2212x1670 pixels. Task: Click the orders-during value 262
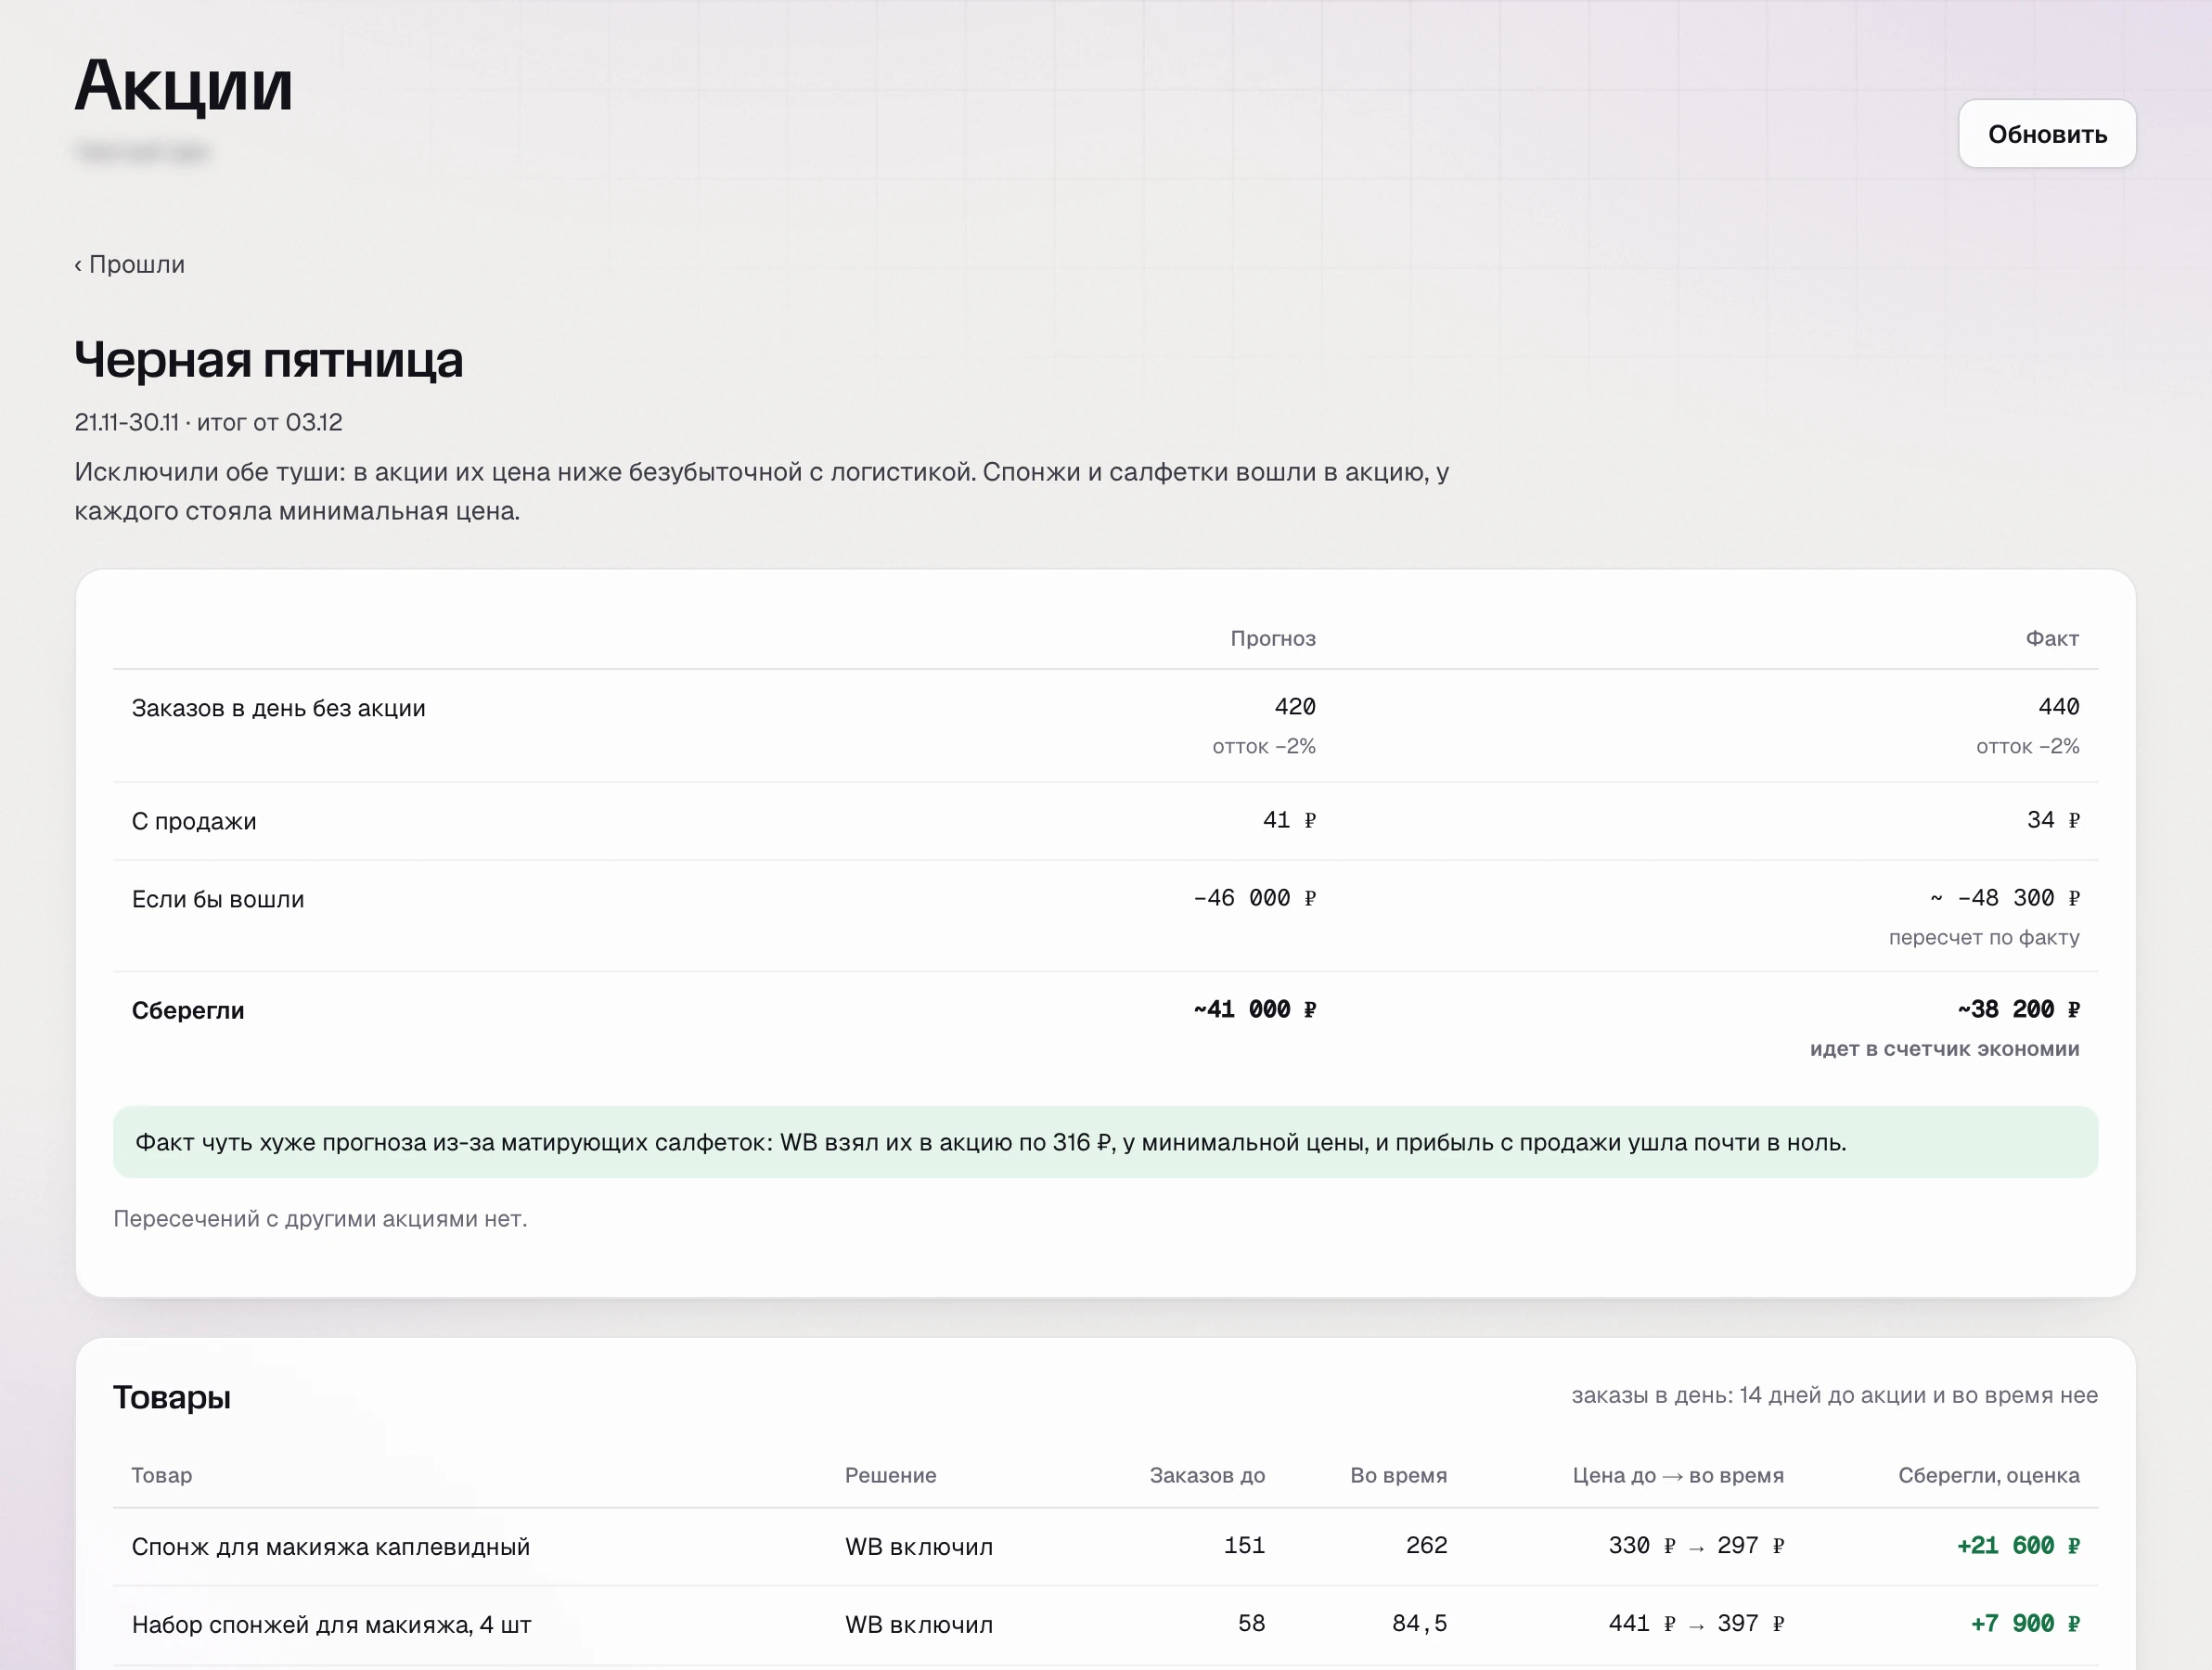[x=1426, y=1546]
